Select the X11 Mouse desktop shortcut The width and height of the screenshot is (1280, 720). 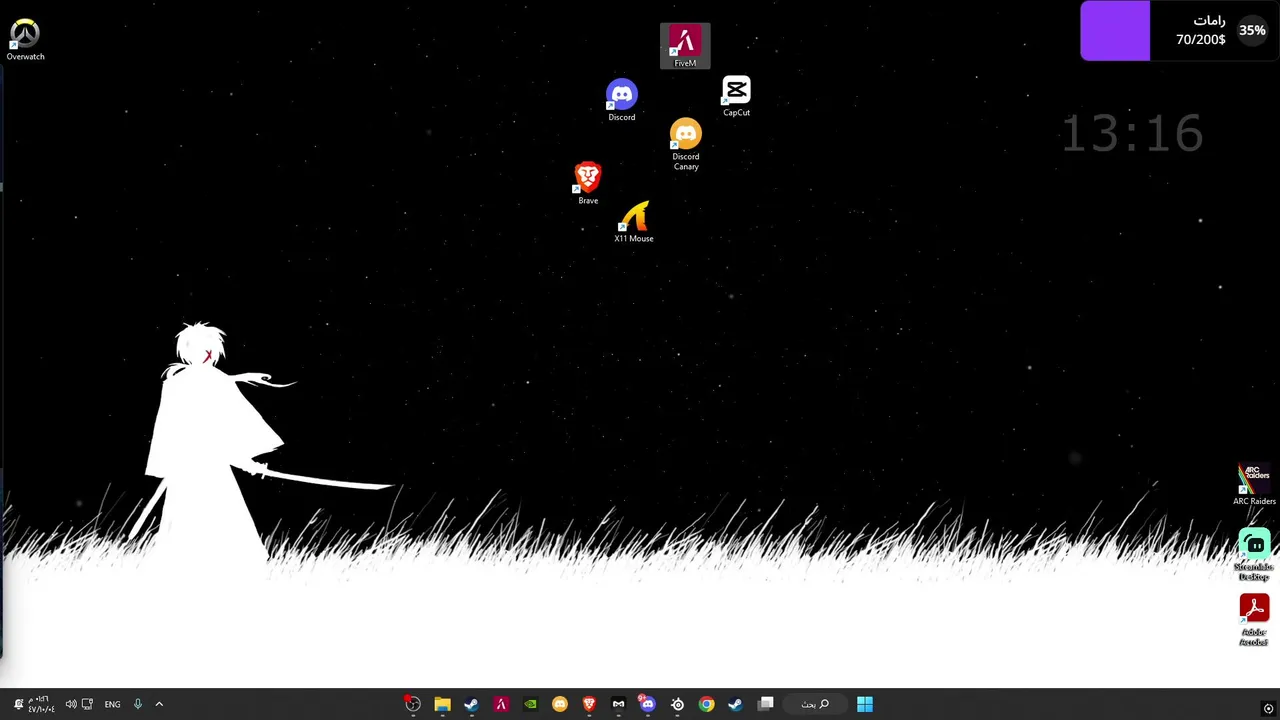click(634, 222)
